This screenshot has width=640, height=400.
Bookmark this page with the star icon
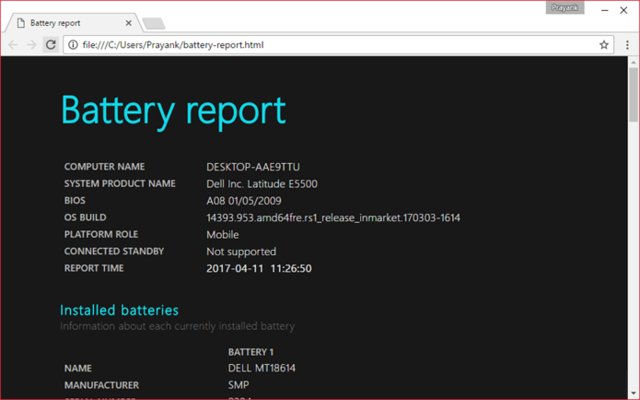coord(604,45)
